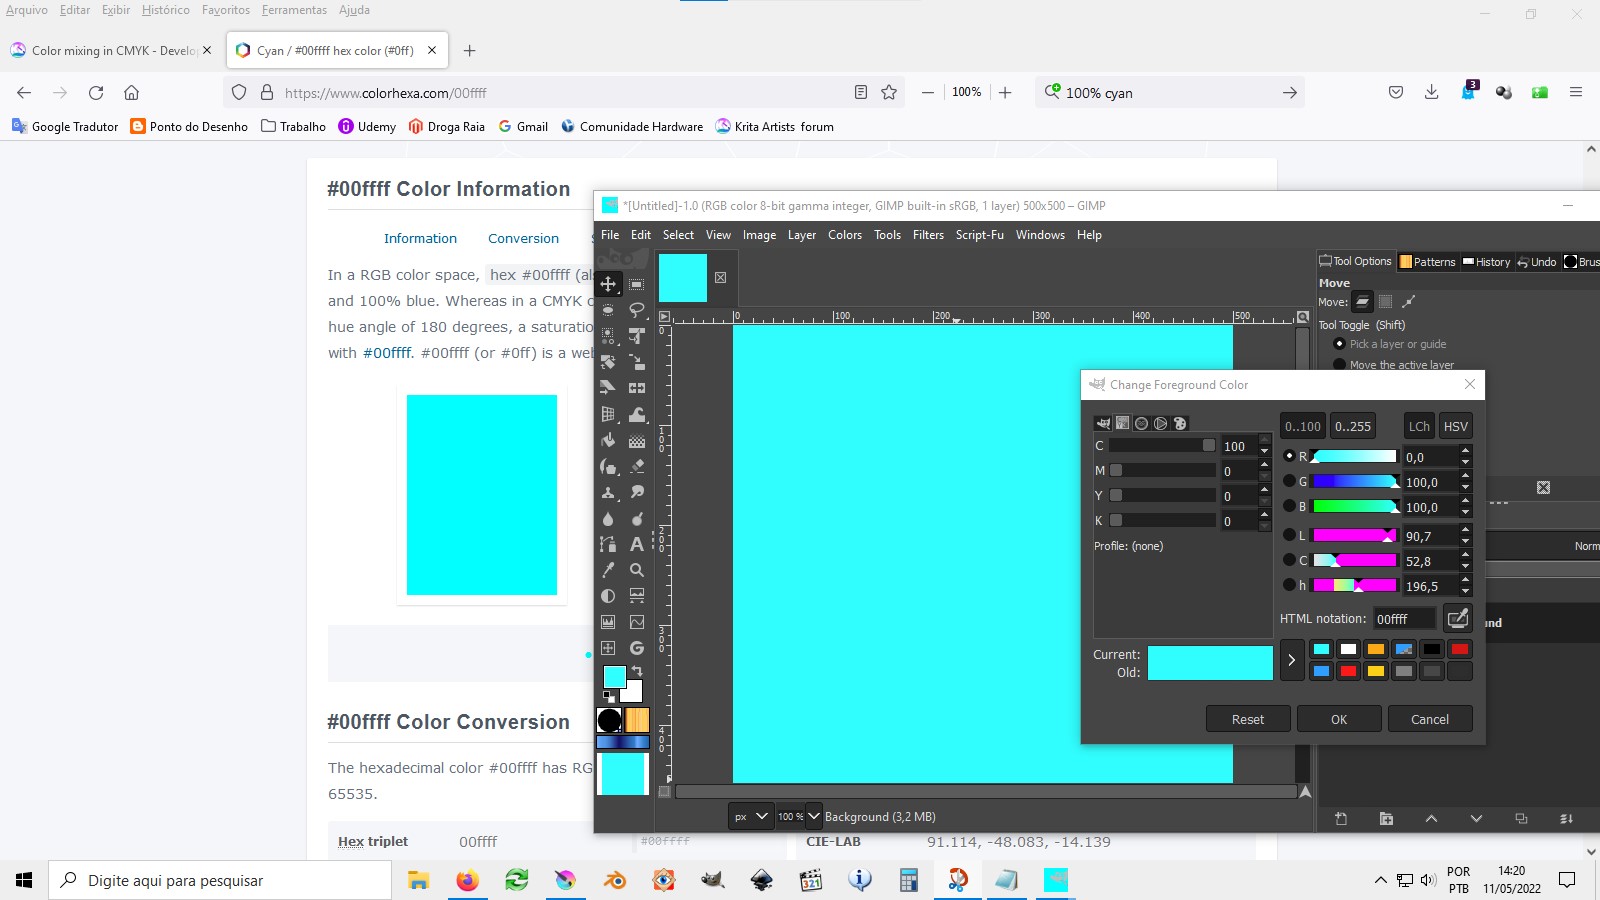Viewport: 1600px width, 900px height.
Task: Open the palette color selector tab icon
Action: [1179, 423]
